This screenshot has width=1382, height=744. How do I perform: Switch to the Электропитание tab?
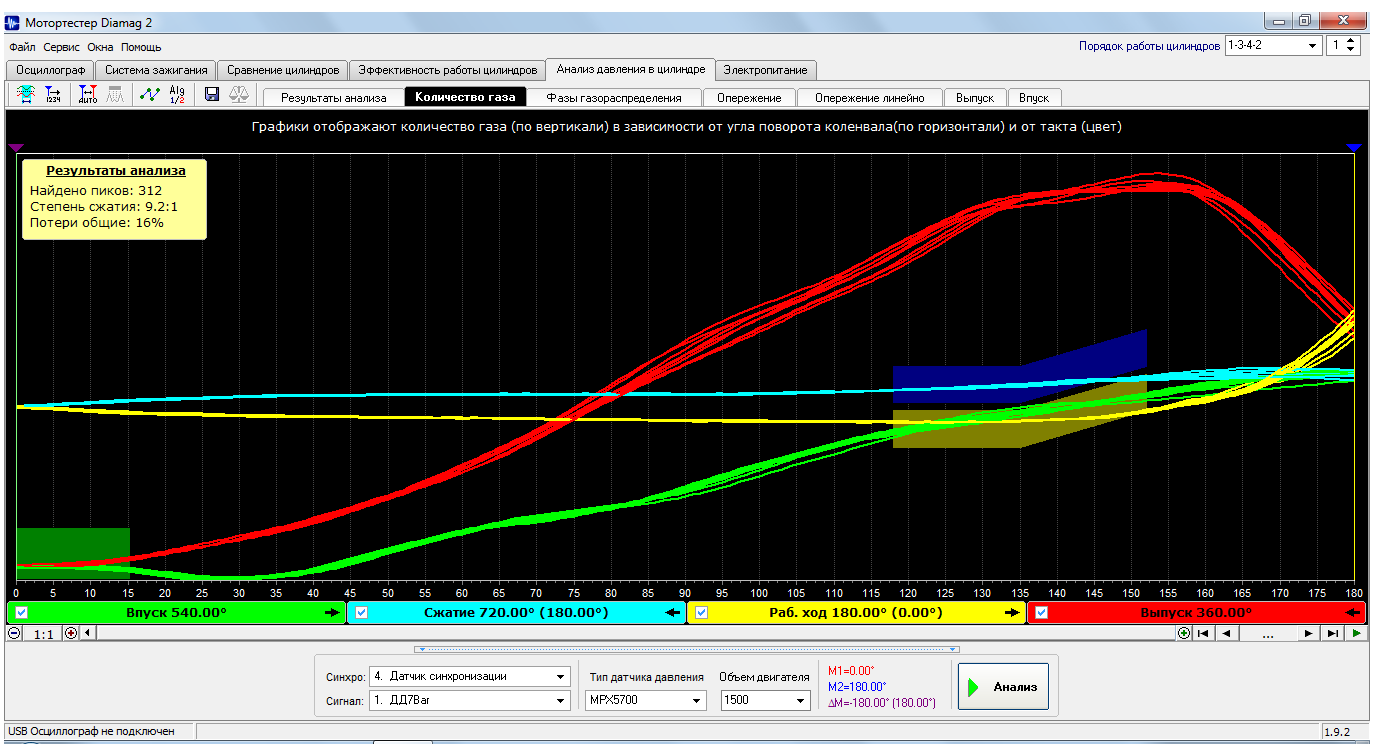tap(767, 70)
